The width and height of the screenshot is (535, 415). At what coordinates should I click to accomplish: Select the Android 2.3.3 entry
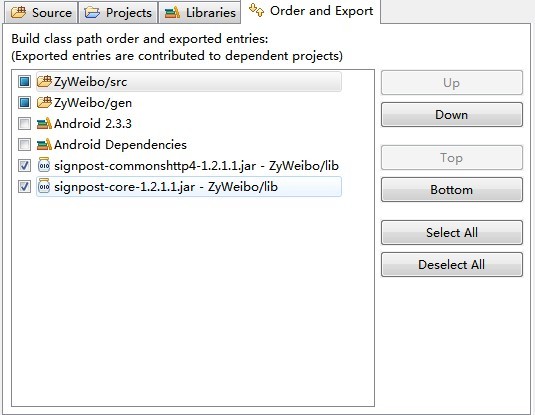click(x=93, y=124)
